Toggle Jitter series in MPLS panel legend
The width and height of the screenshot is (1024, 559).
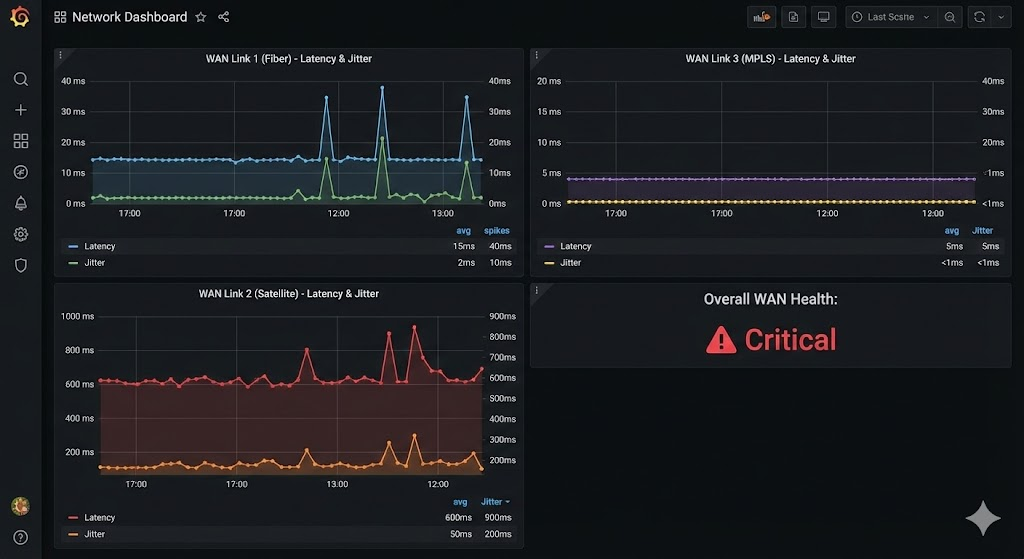tap(570, 263)
